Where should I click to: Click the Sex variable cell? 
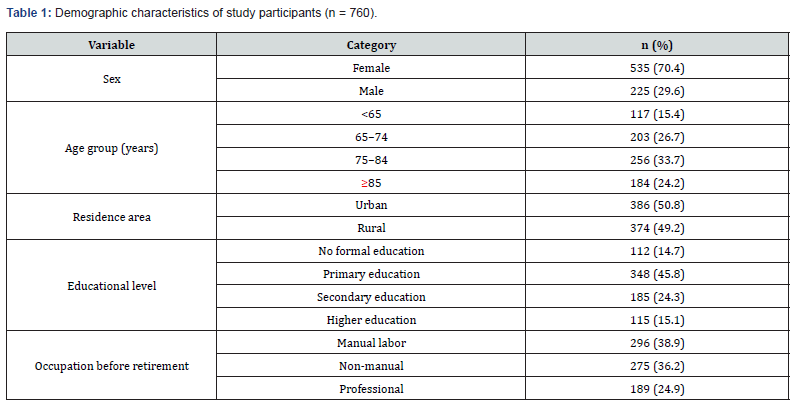tap(111, 79)
